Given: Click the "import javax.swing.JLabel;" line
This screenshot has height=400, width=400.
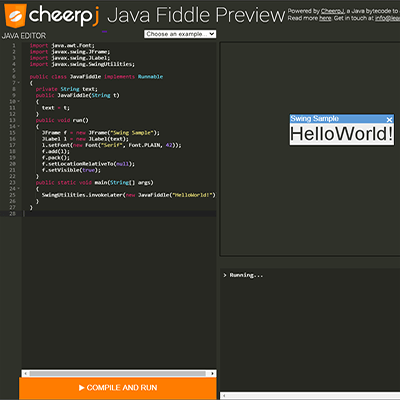Looking at the screenshot, I should coord(70,58).
